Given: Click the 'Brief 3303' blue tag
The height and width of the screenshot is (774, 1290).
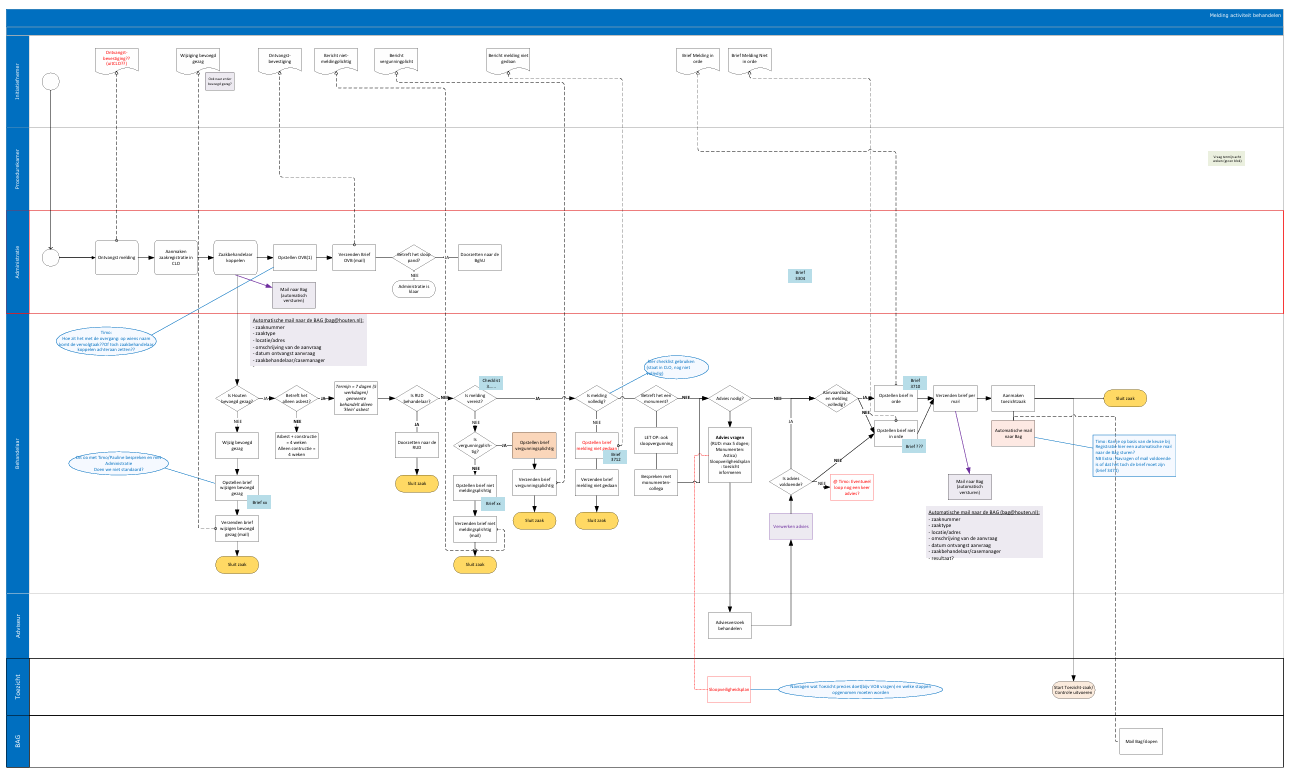Looking at the screenshot, I should 799,274.
